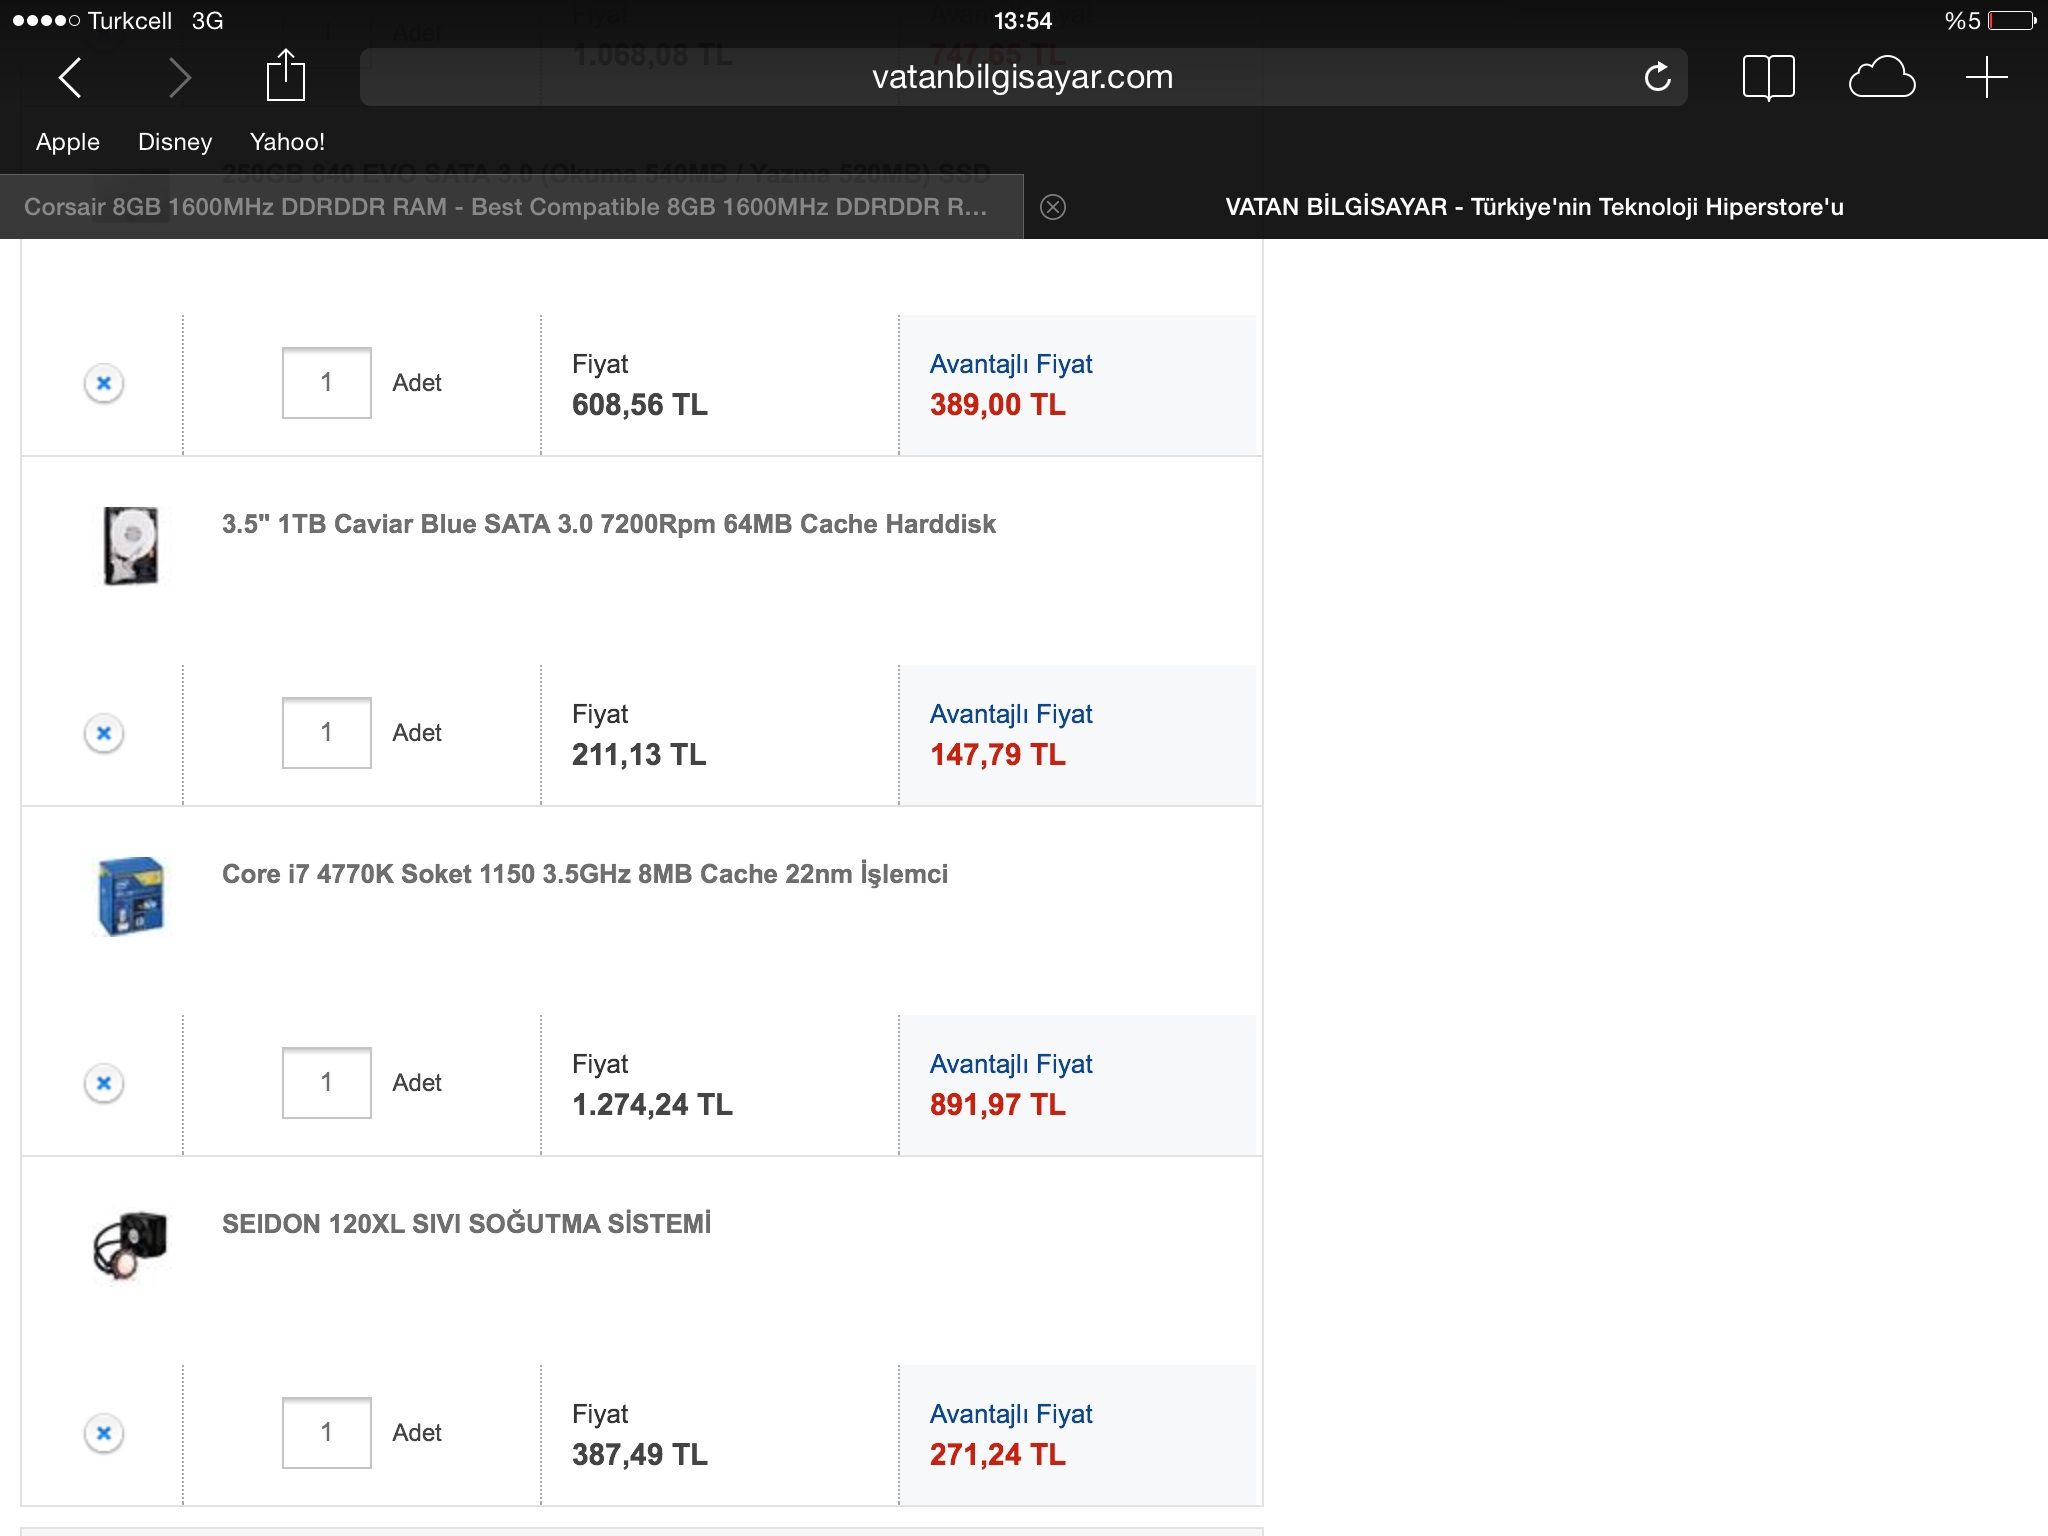Edit the quantity field for Core i7 4770K
The height and width of the screenshot is (1536, 2048).
tap(326, 1083)
